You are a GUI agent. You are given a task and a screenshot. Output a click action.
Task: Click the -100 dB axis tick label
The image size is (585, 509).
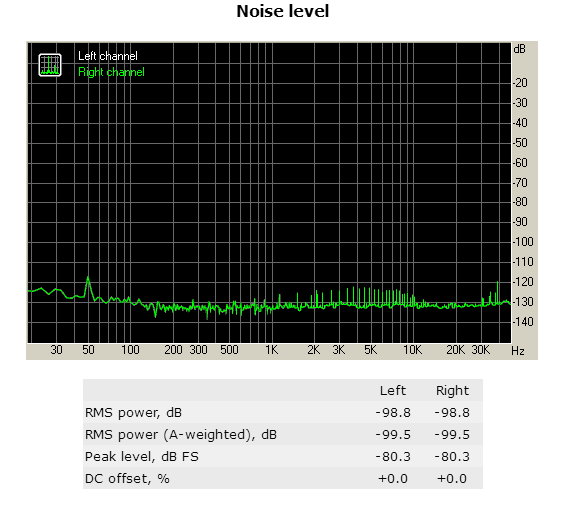pyautogui.click(x=523, y=242)
